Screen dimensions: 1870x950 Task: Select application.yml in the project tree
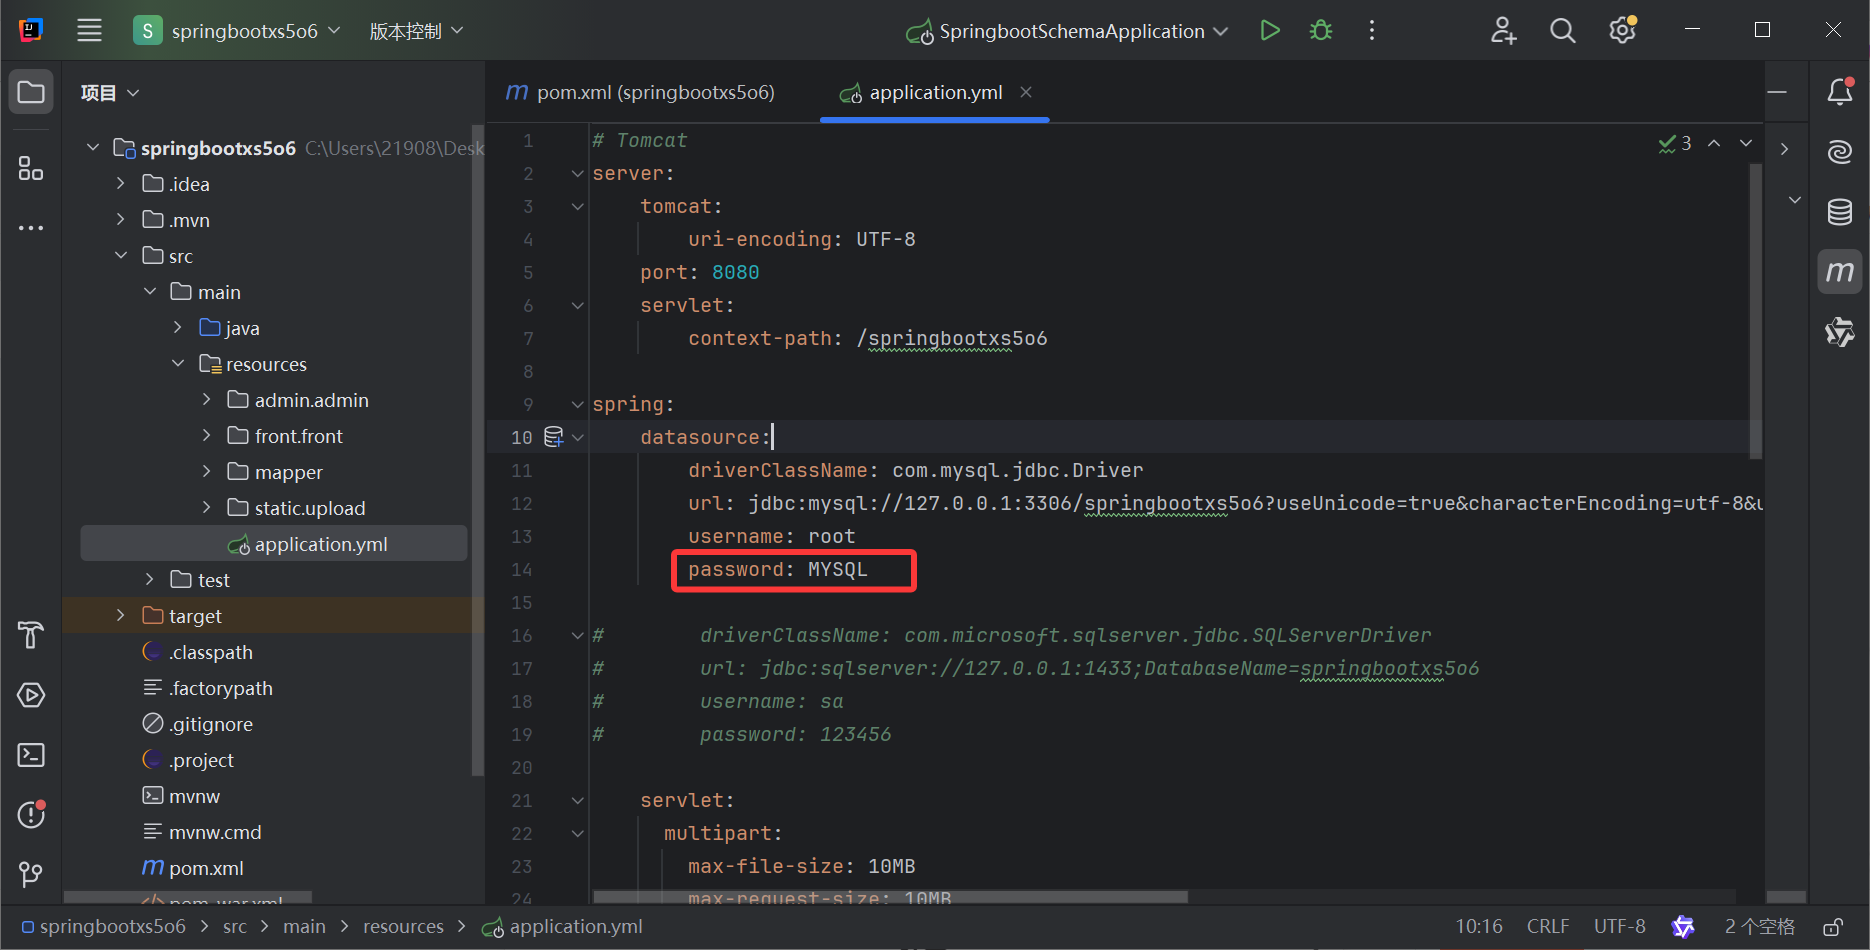coord(320,543)
